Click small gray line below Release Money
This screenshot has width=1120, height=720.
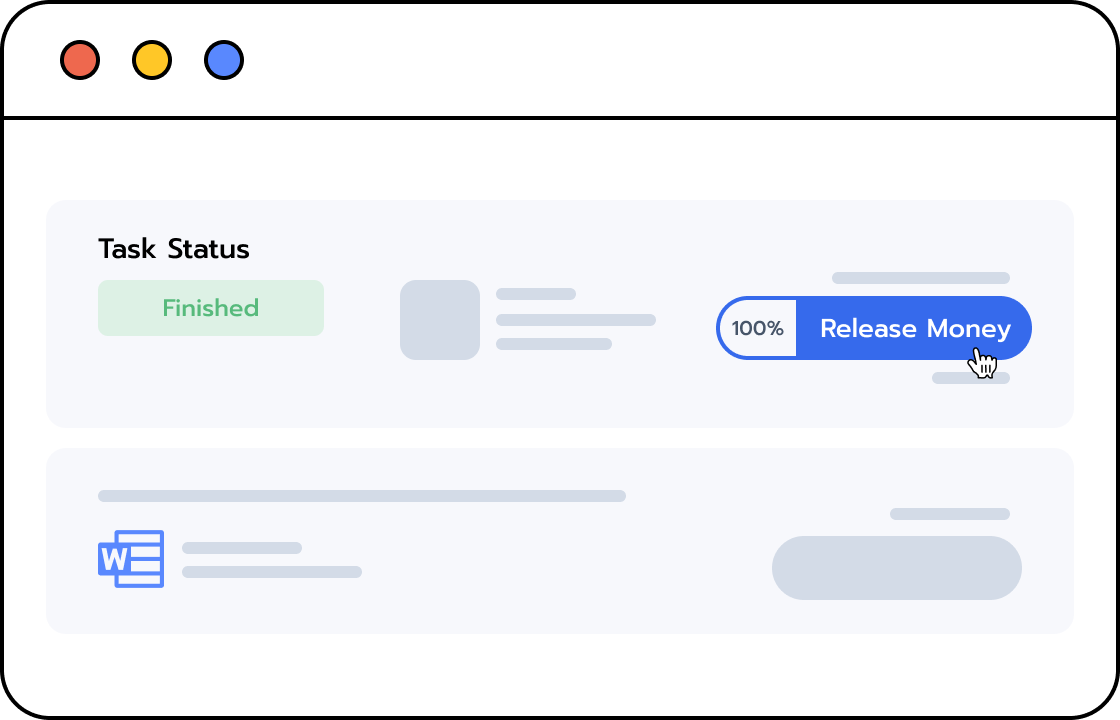click(971, 378)
